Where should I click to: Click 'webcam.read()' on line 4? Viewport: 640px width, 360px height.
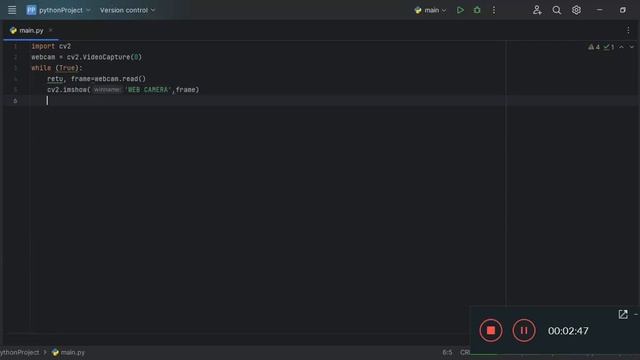click(x=120, y=79)
